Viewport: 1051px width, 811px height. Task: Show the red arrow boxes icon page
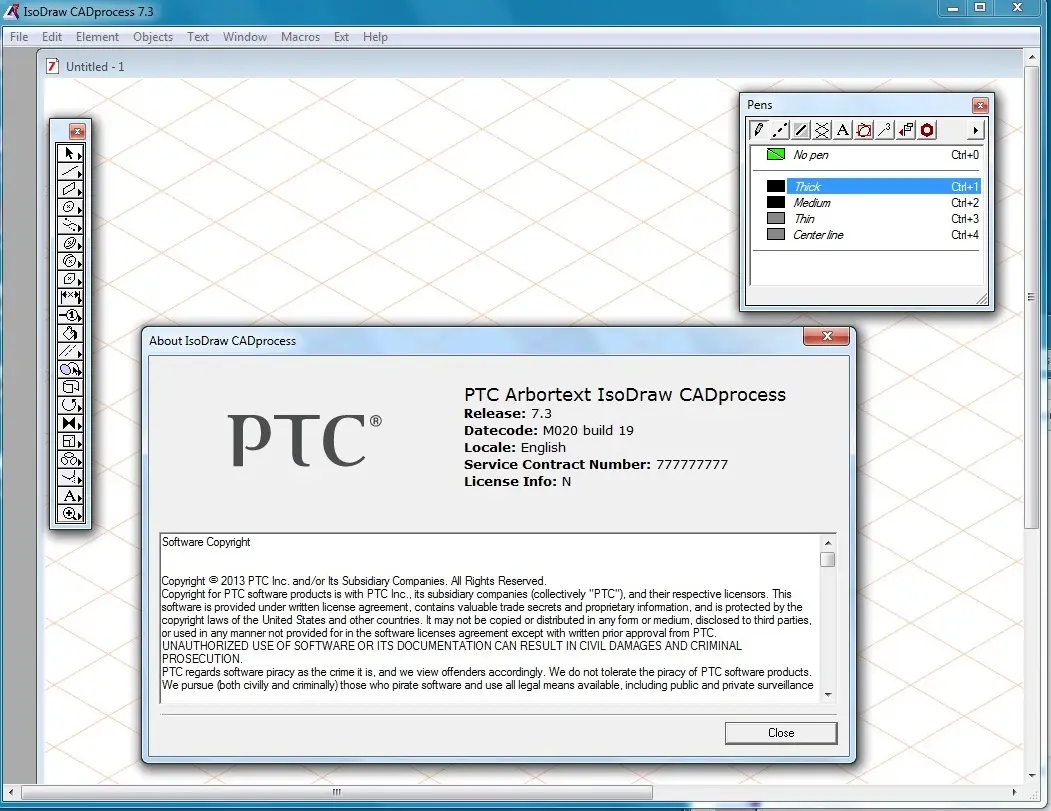point(906,130)
